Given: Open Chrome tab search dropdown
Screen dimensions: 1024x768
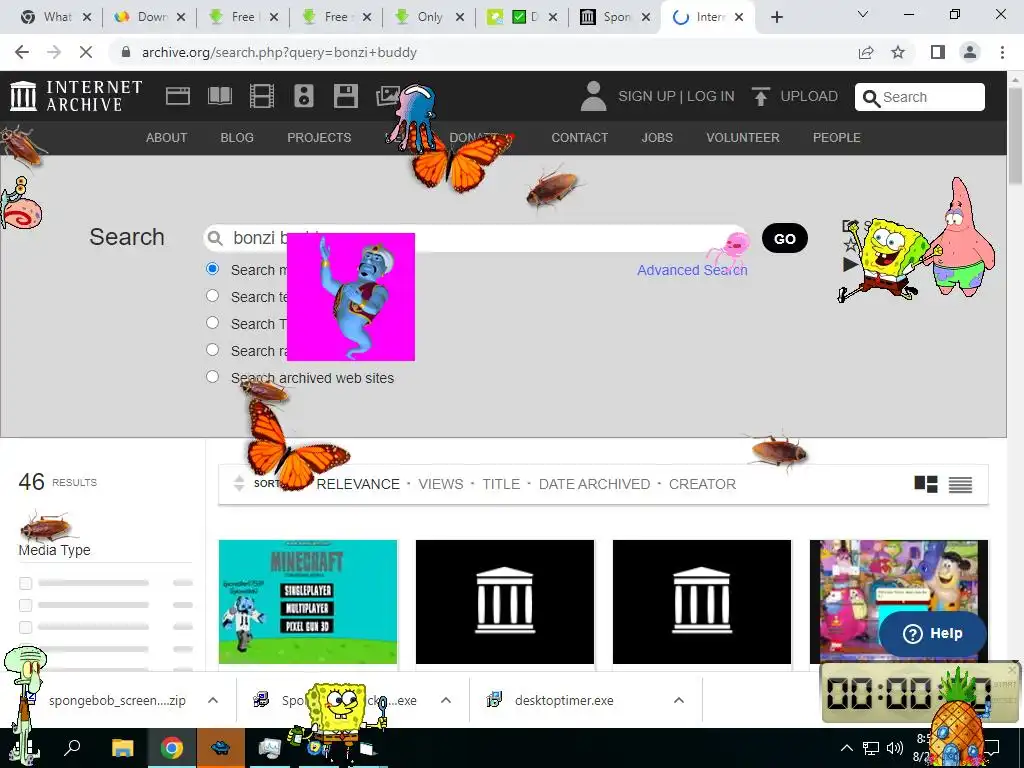Looking at the screenshot, I should click(x=863, y=15).
